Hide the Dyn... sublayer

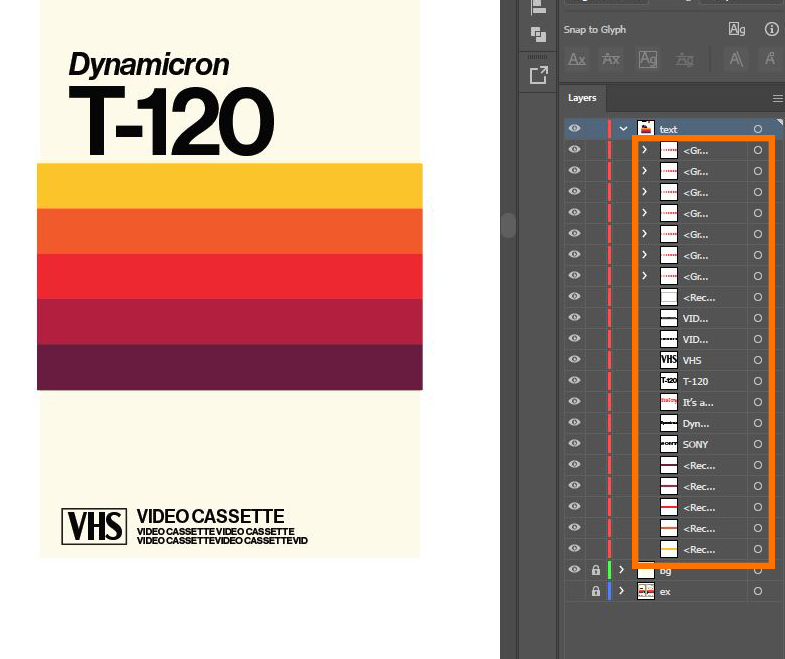click(575, 422)
